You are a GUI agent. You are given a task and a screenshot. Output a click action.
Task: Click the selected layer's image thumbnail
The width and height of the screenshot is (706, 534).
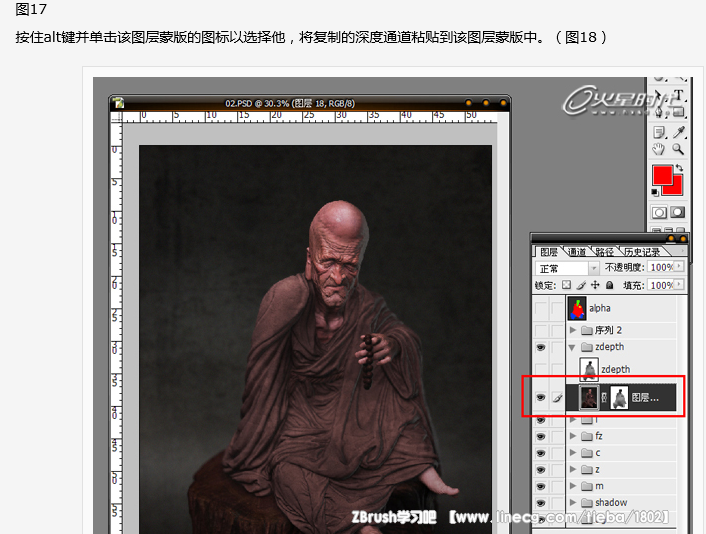tap(589, 398)
